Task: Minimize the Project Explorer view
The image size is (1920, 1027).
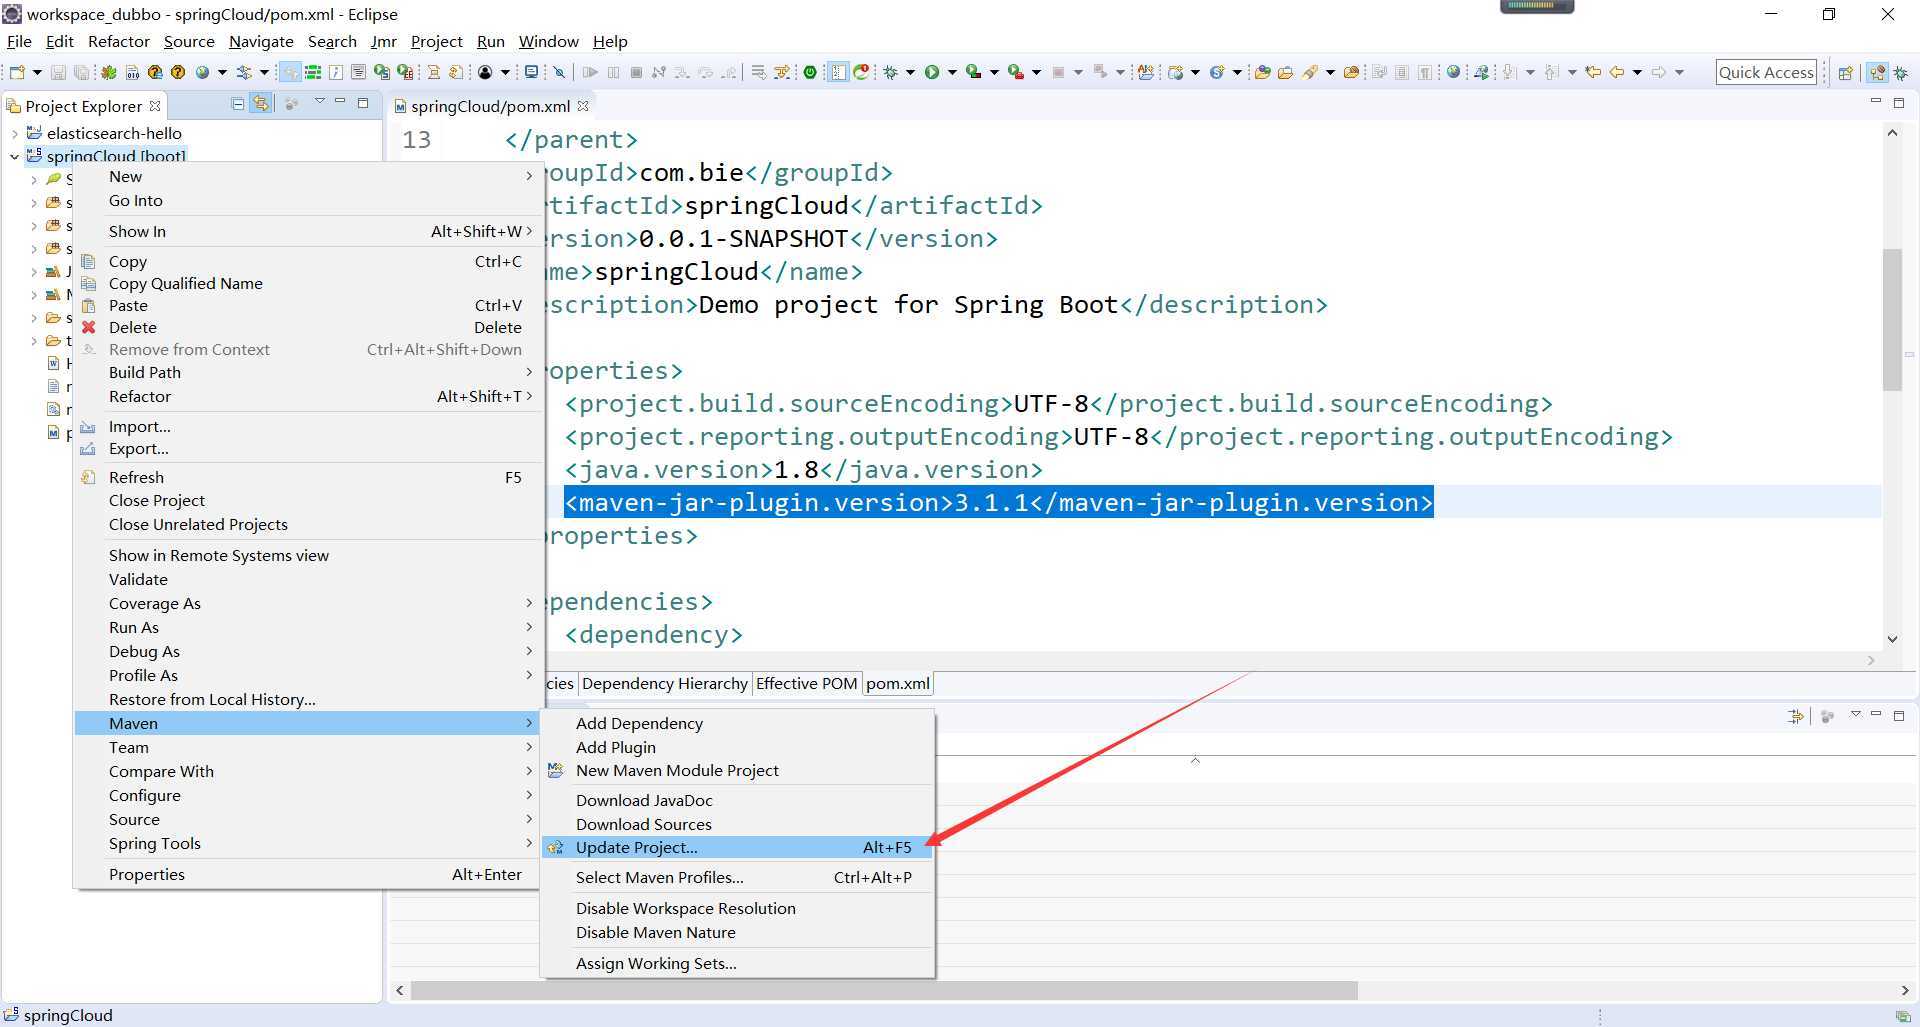Action: coord(340,101)
